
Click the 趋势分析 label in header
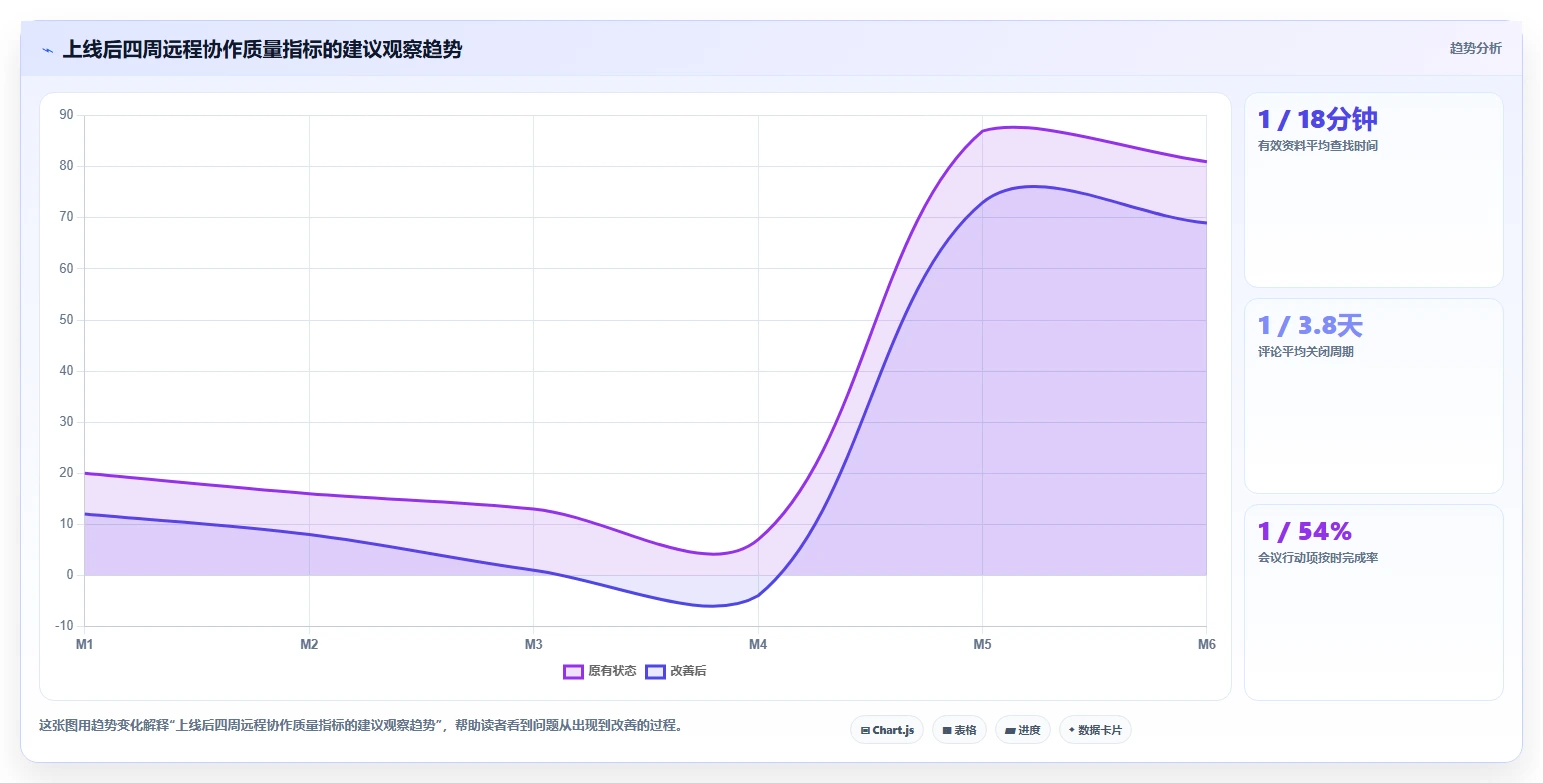(x=1475, y=49)
